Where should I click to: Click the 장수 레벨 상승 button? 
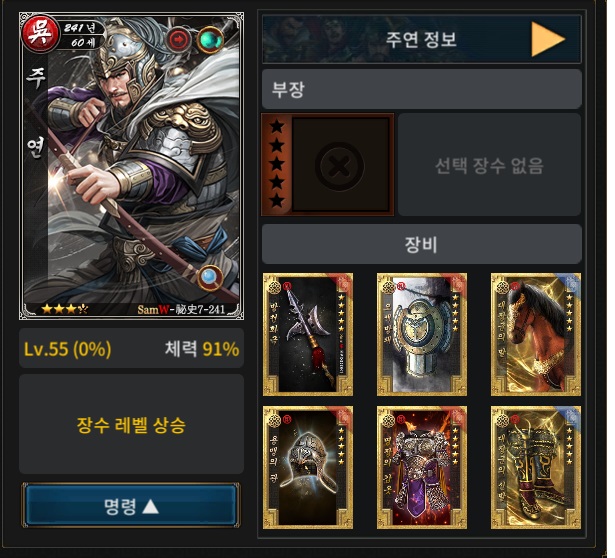(x=131, y=424)
